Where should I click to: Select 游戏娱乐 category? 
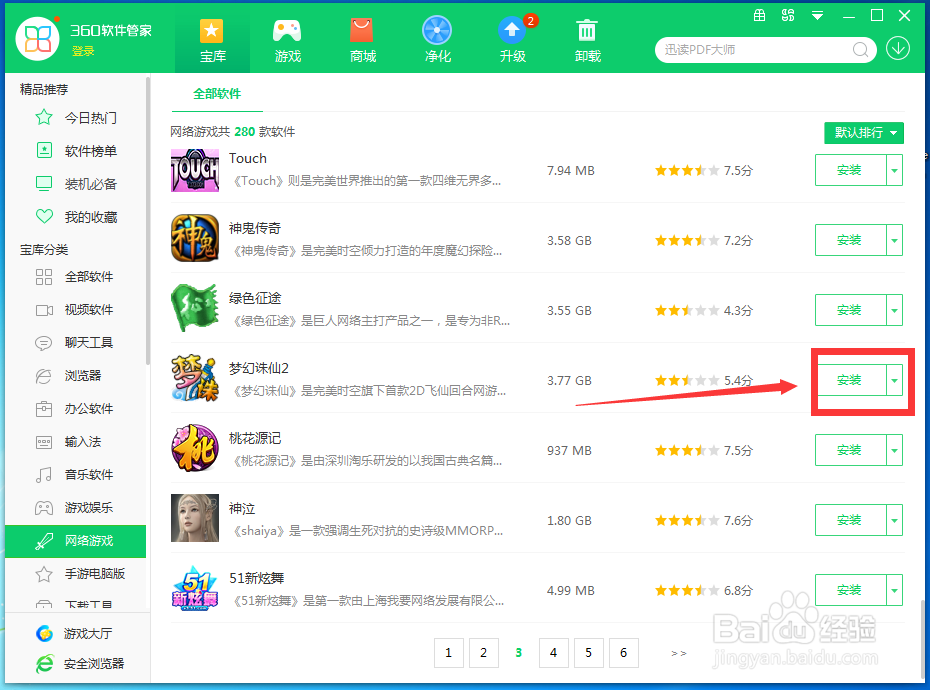coord(74,507)
